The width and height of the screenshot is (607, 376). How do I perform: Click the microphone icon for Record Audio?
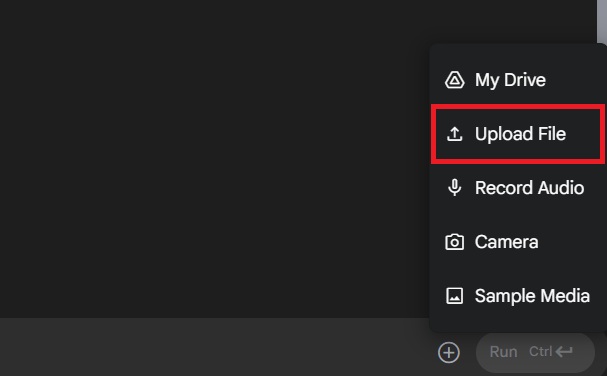[x=454, y=188]
